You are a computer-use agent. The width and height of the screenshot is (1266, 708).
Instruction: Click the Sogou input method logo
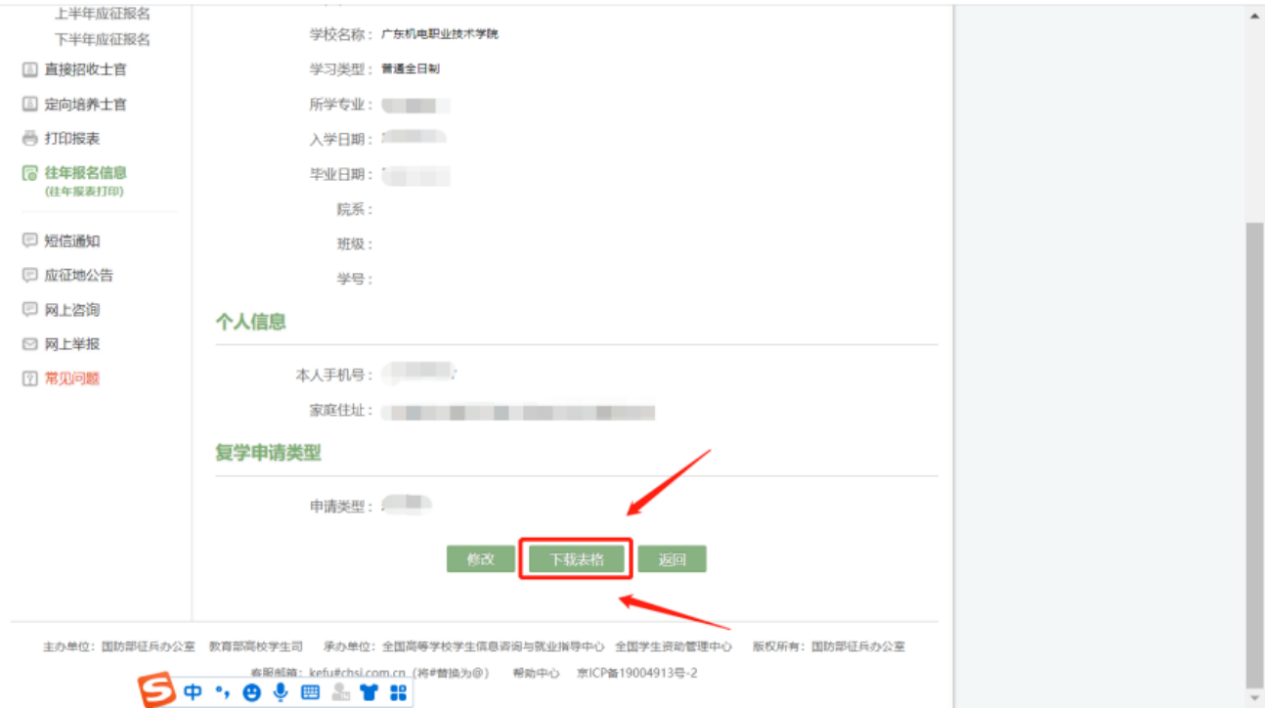156,691
